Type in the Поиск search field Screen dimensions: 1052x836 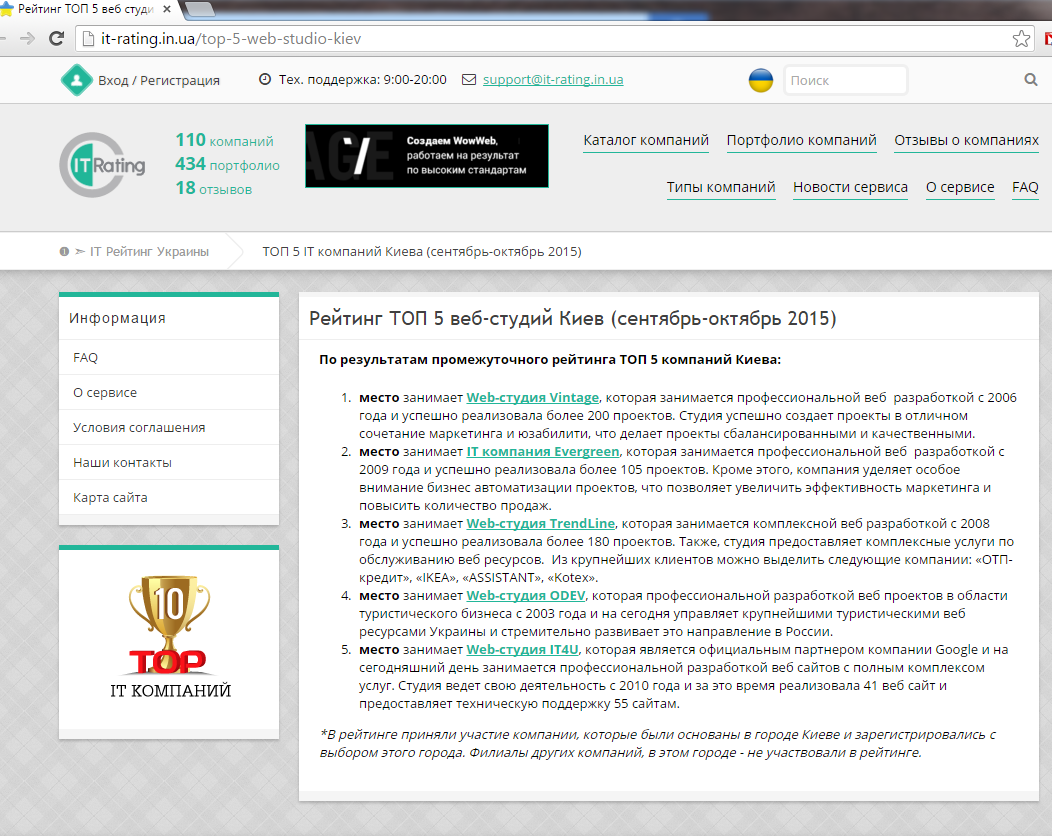pos(845,80)
